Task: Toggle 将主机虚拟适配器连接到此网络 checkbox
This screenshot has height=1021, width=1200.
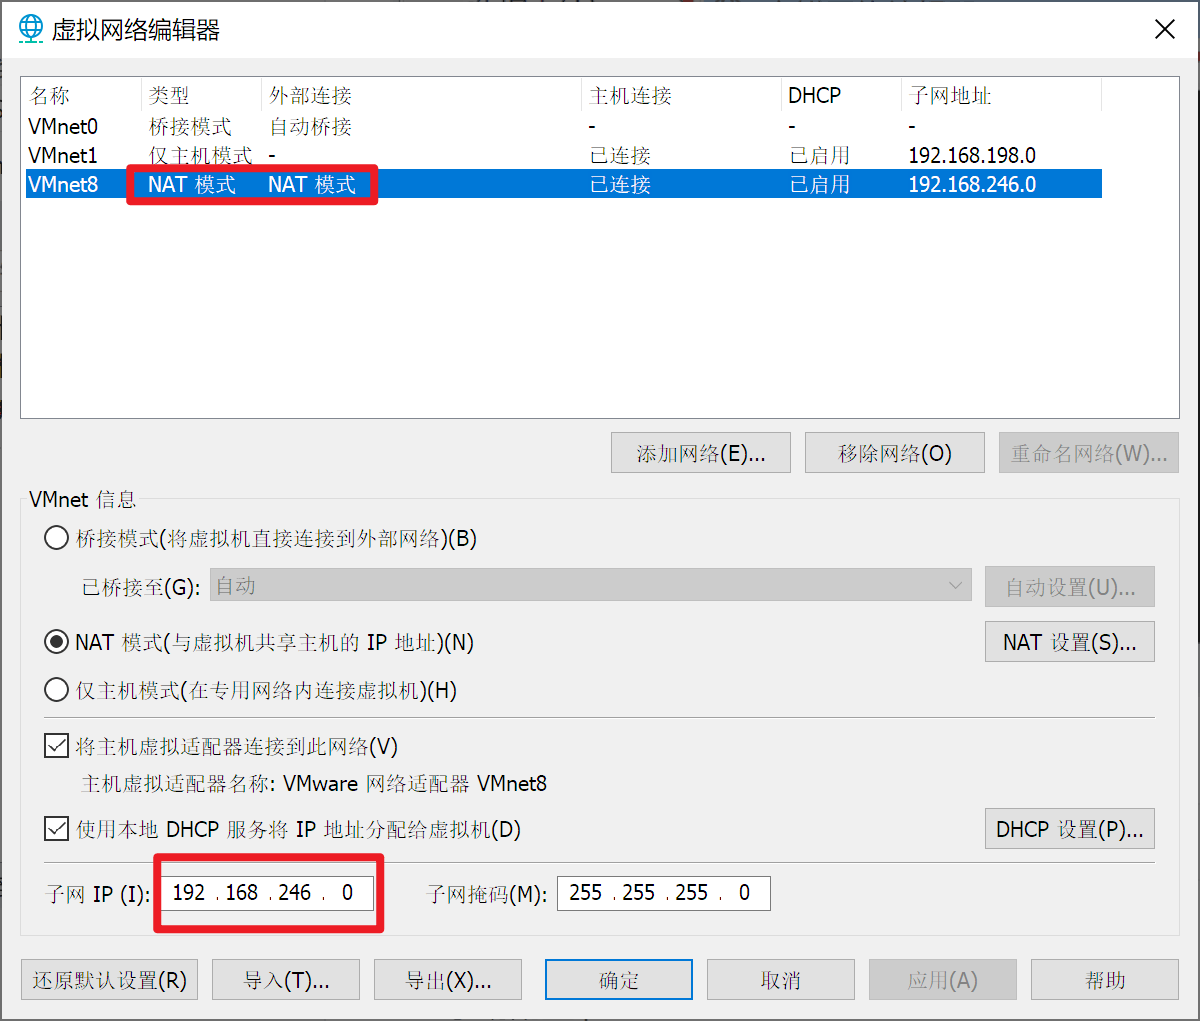Action: (57, 746)
